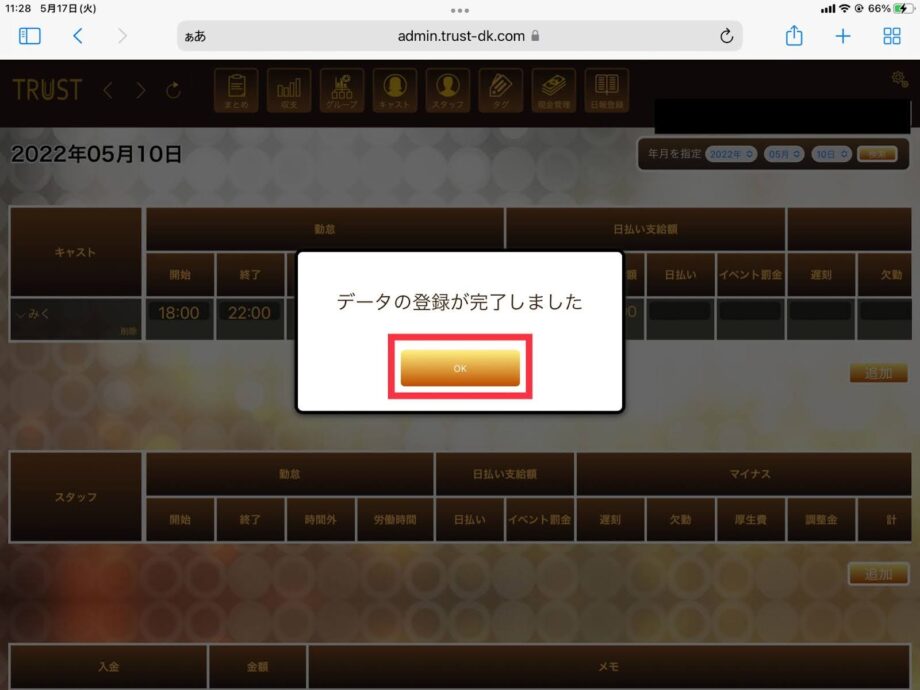Viewport: 920px width, 690px height.
Task: Open the 収支 bar chart icon
Action: [x=289, y=90]
